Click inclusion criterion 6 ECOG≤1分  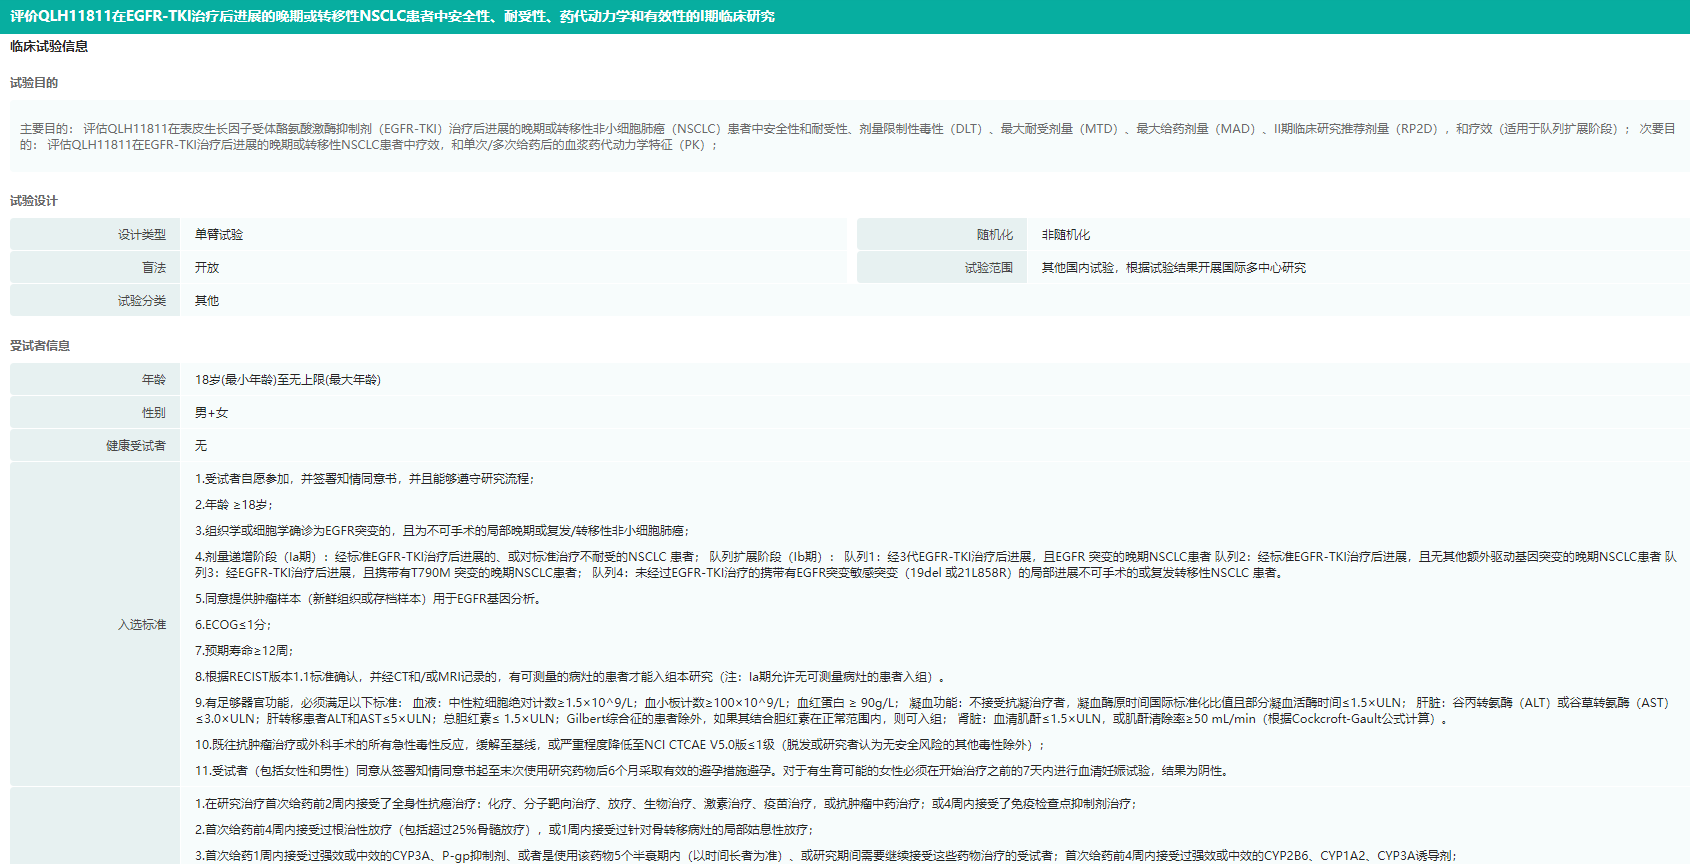(233, 625)
